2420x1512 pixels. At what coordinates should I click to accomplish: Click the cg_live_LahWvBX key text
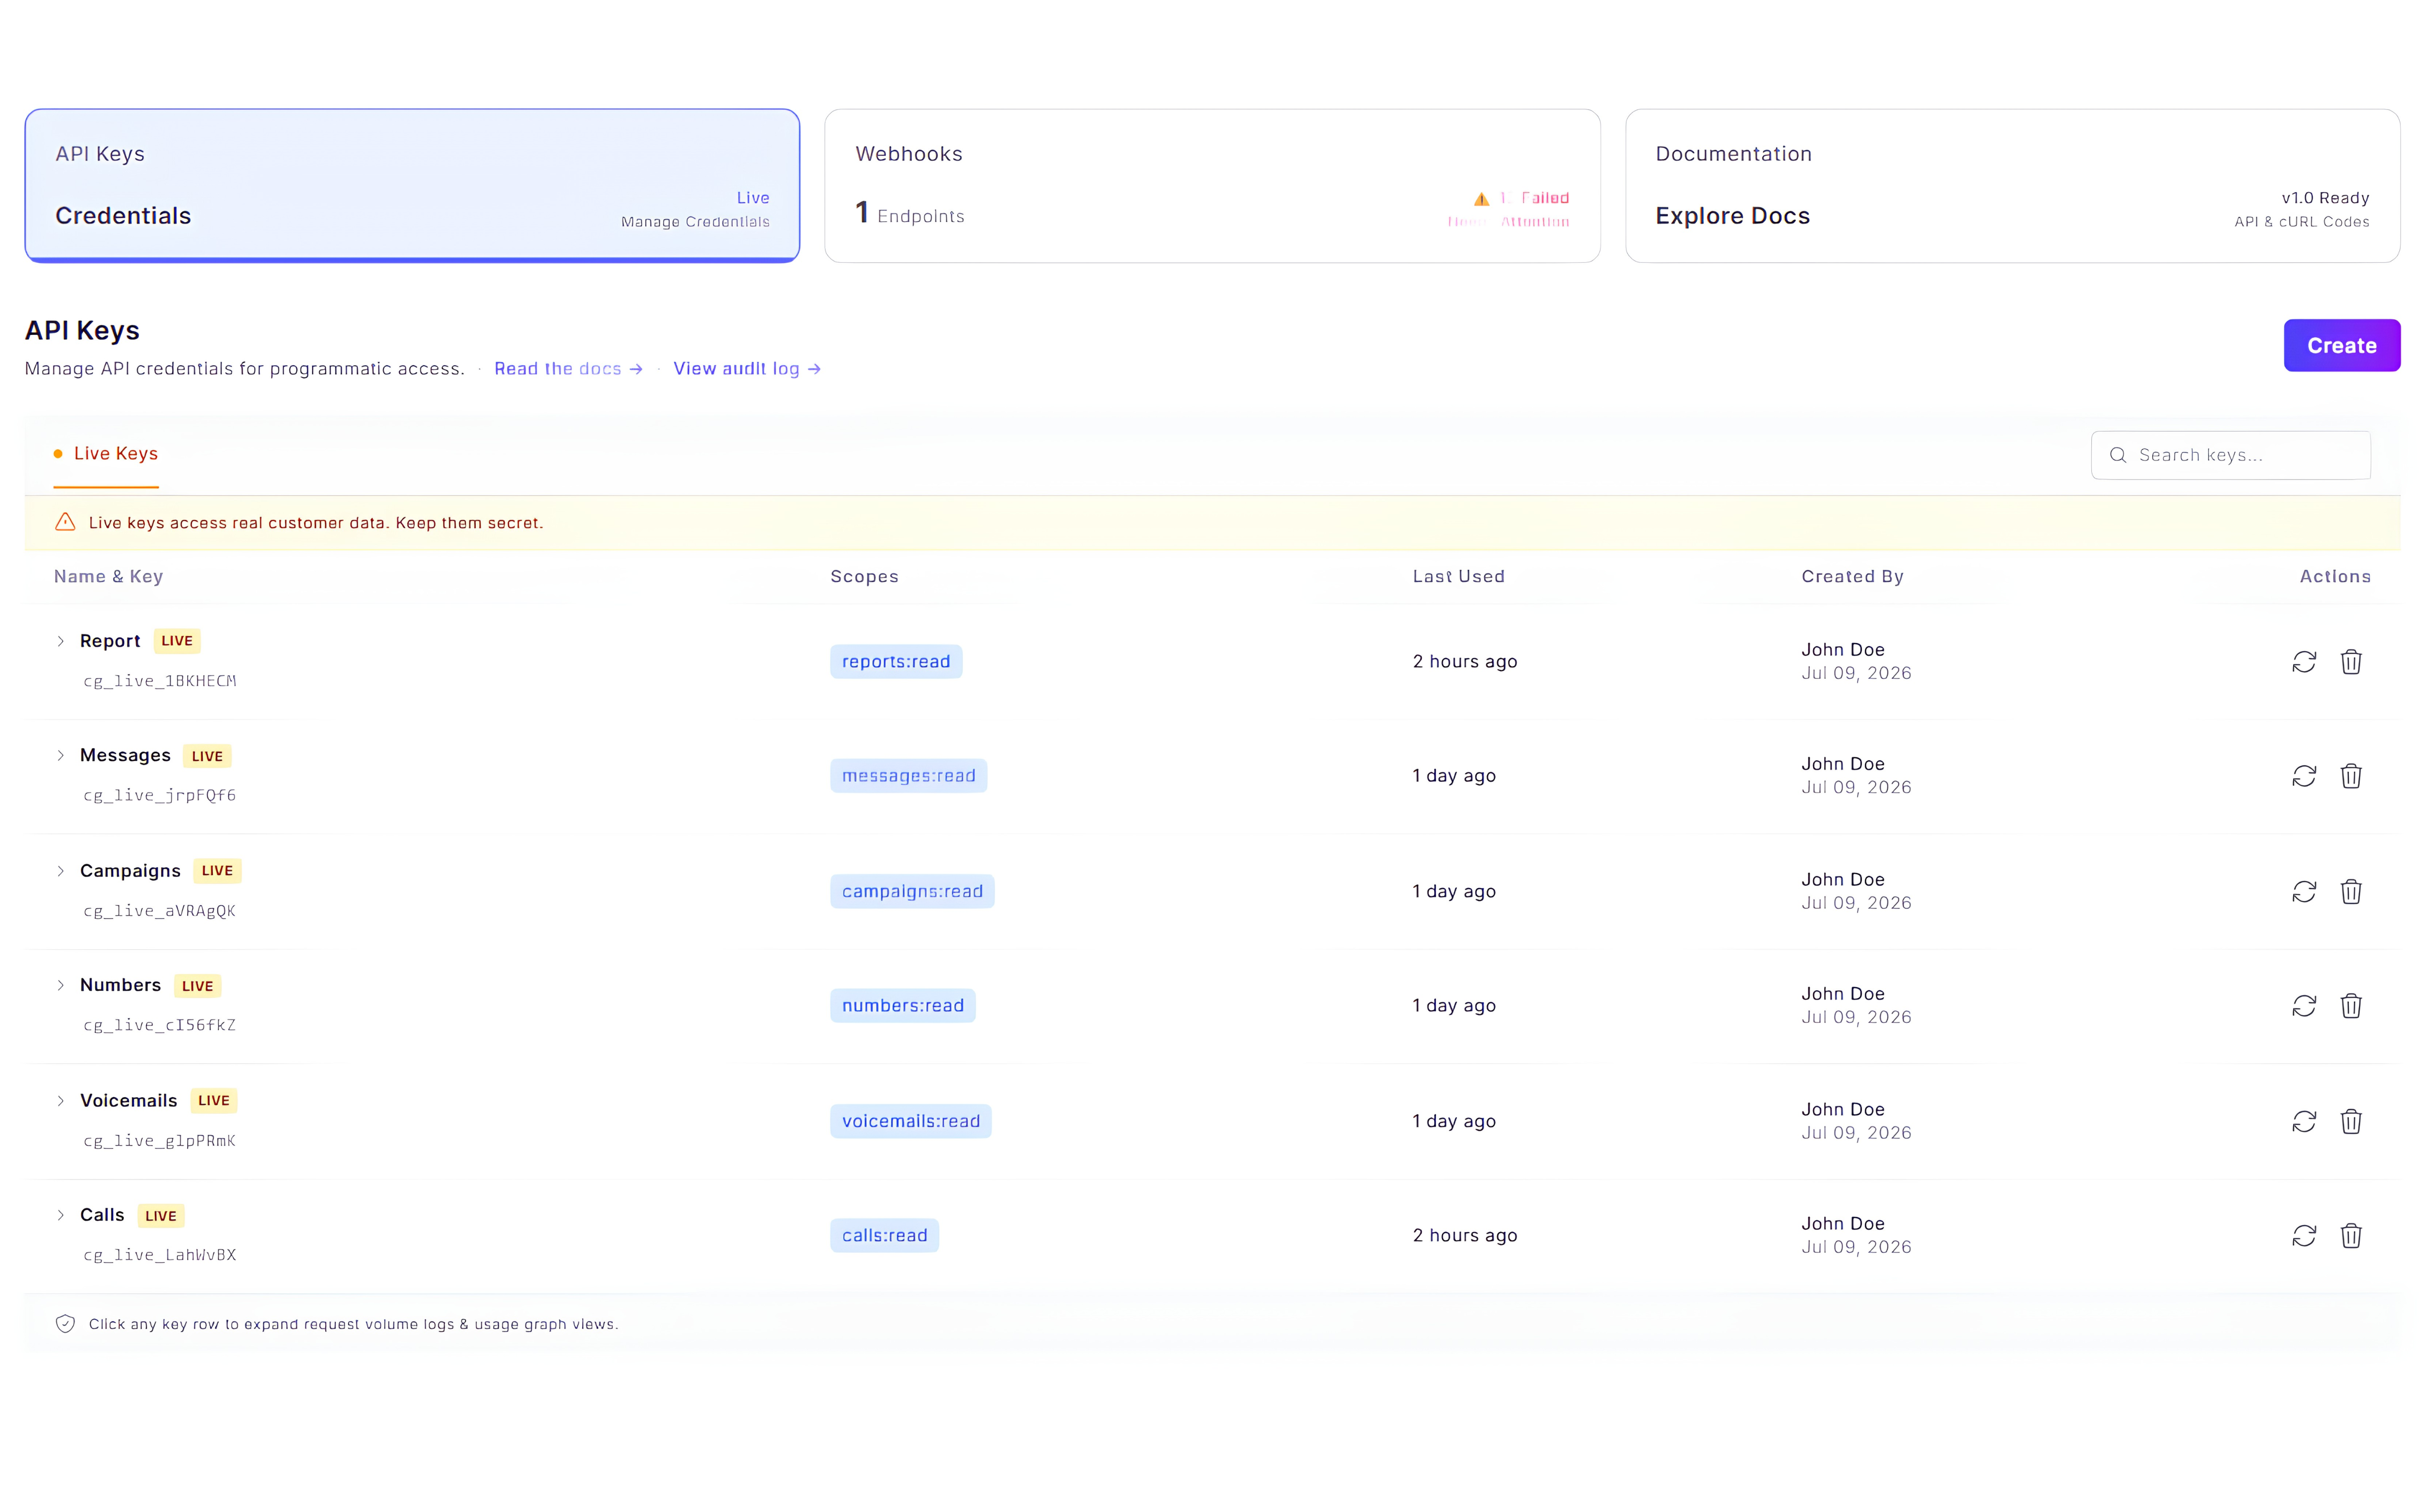(x=160, y=1255)
